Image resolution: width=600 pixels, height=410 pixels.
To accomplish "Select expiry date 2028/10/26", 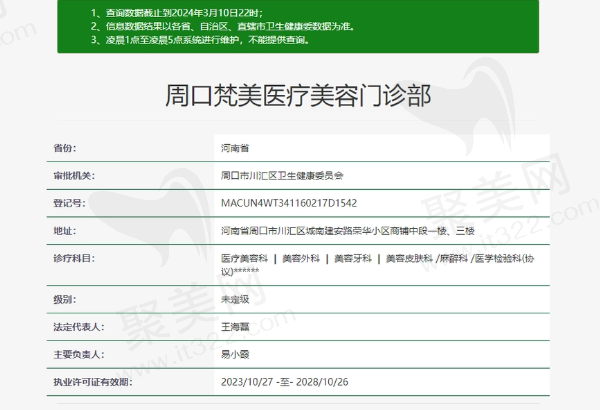I will click(x=322, y=382).
